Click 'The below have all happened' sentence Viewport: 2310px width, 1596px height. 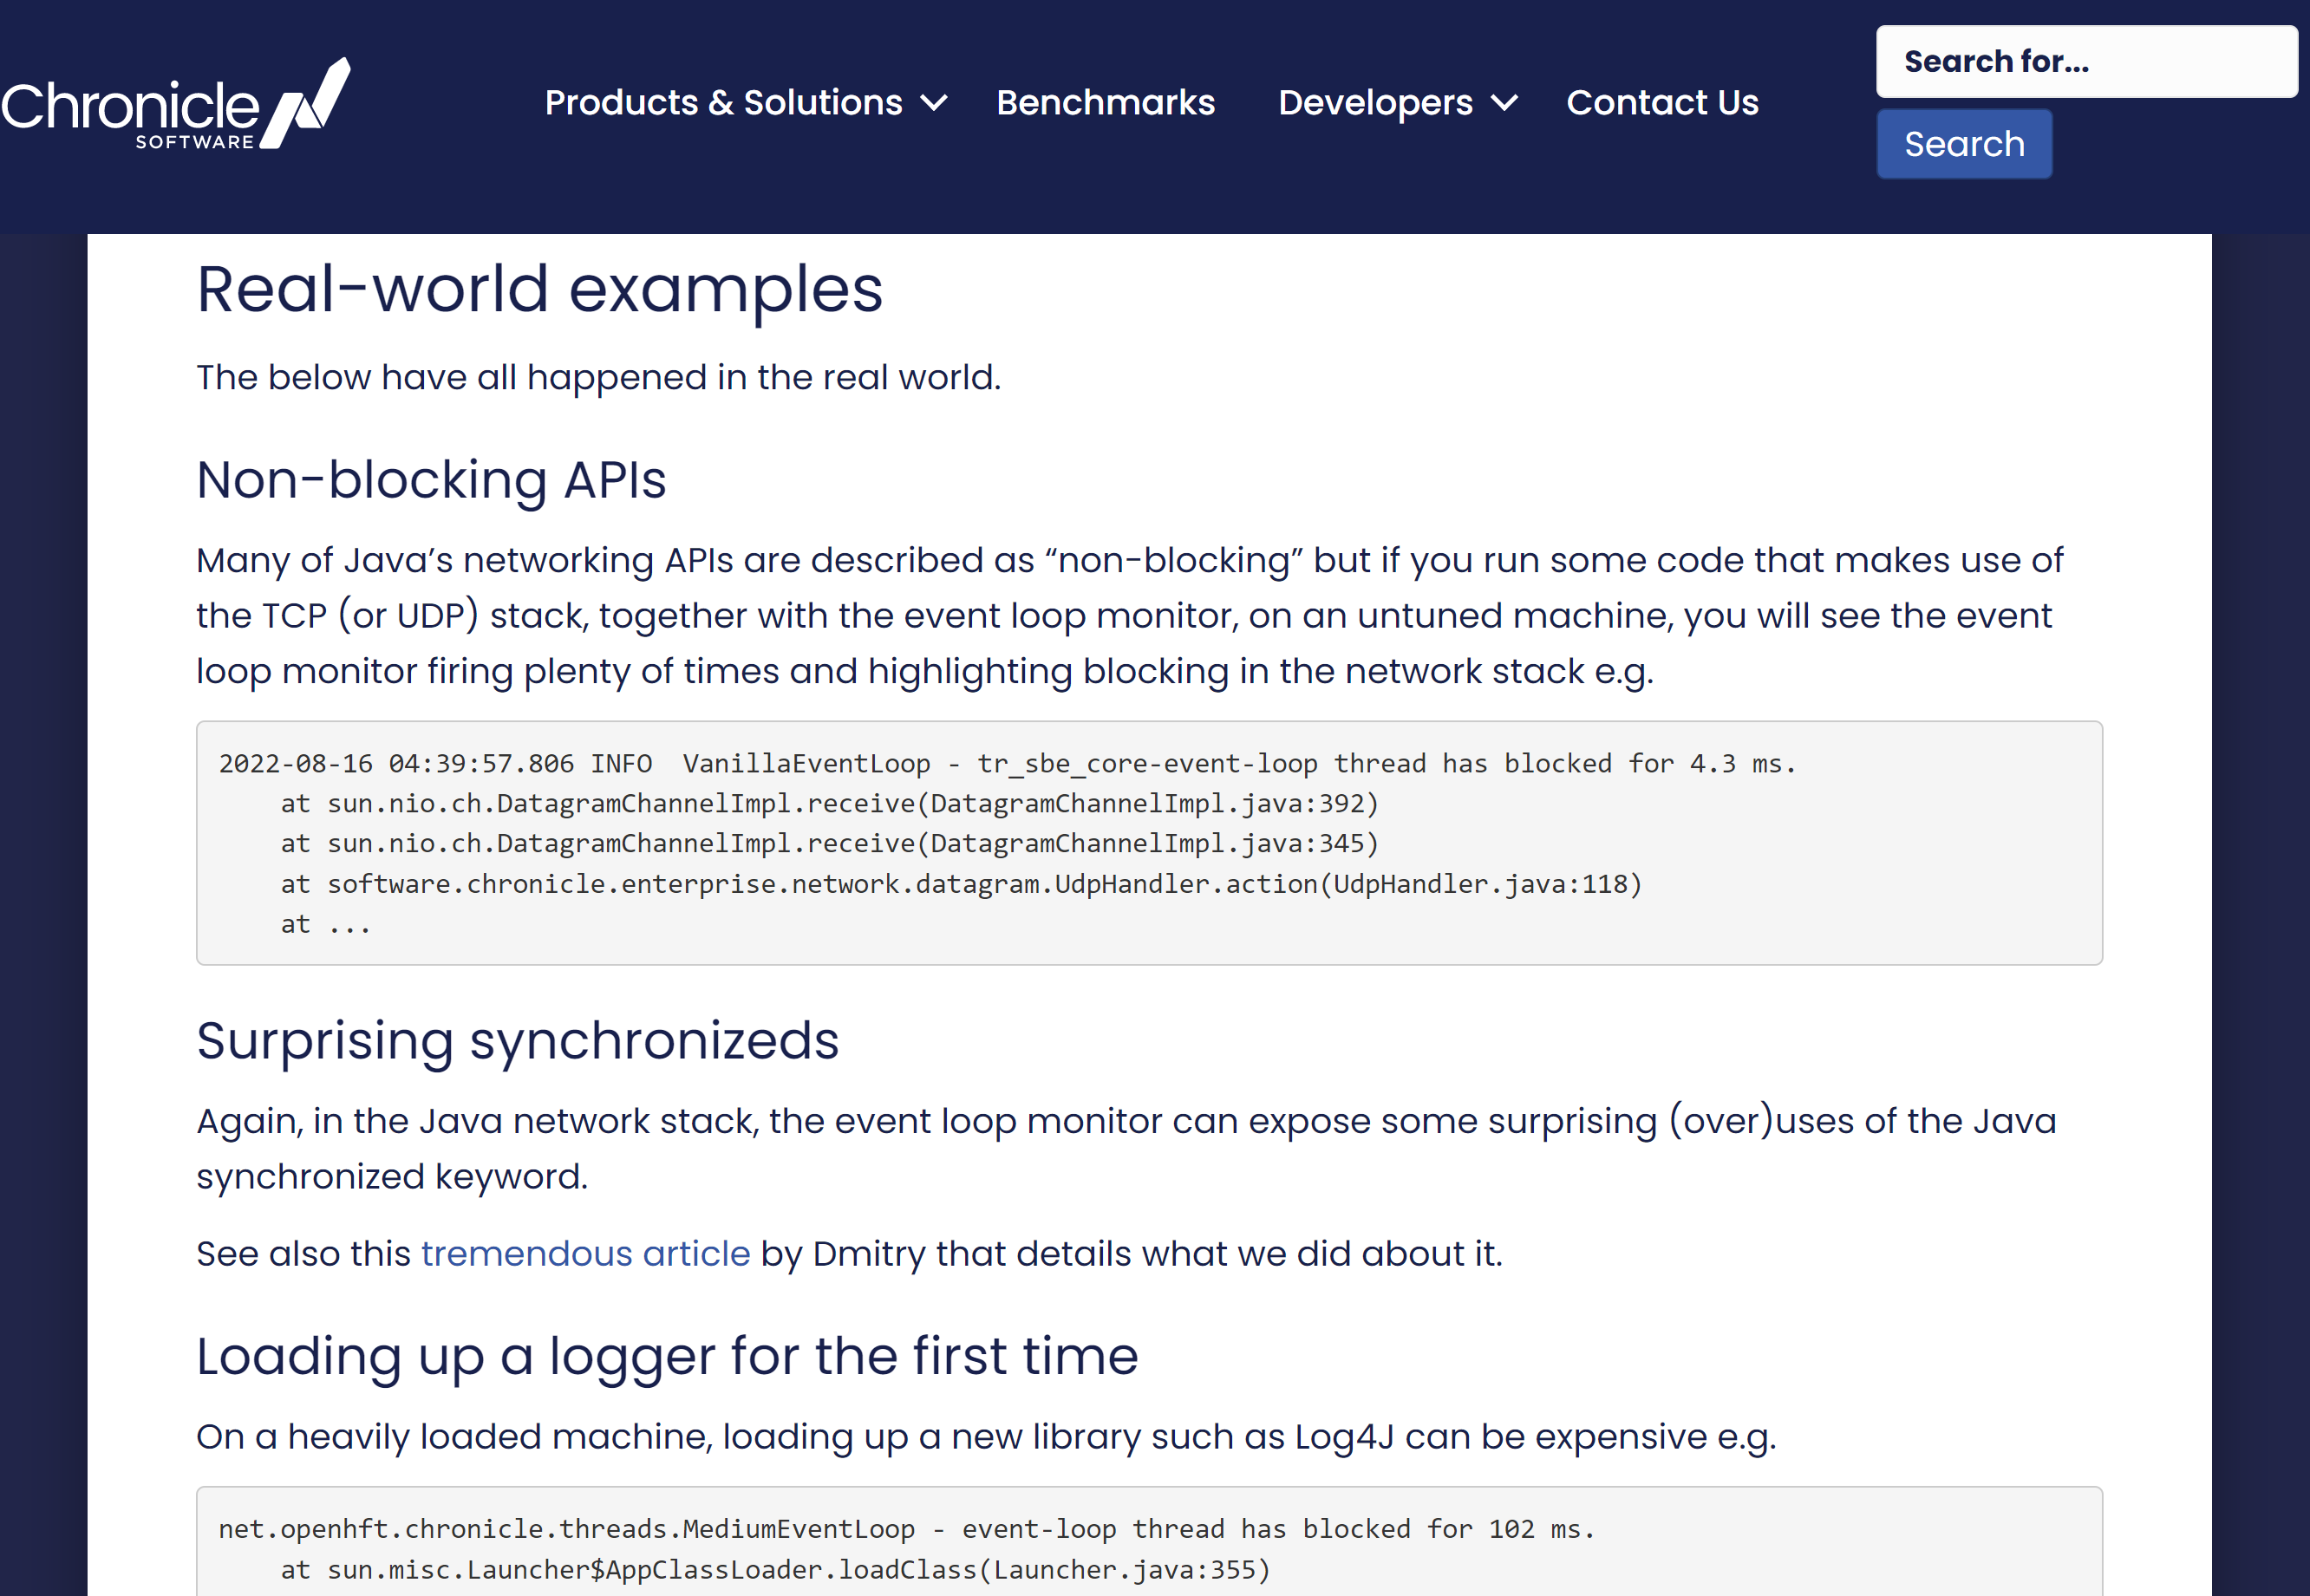point(598,378)
